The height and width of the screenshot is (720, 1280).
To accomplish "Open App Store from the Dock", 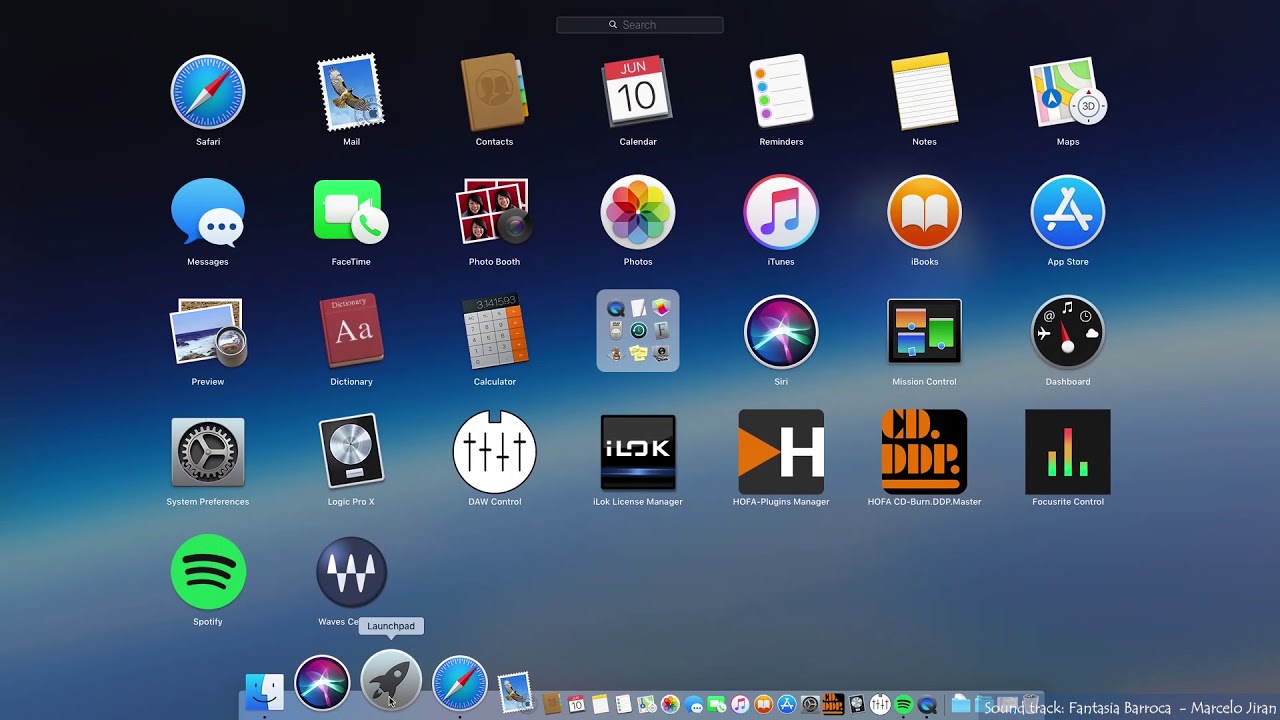I will click(787, 705).
